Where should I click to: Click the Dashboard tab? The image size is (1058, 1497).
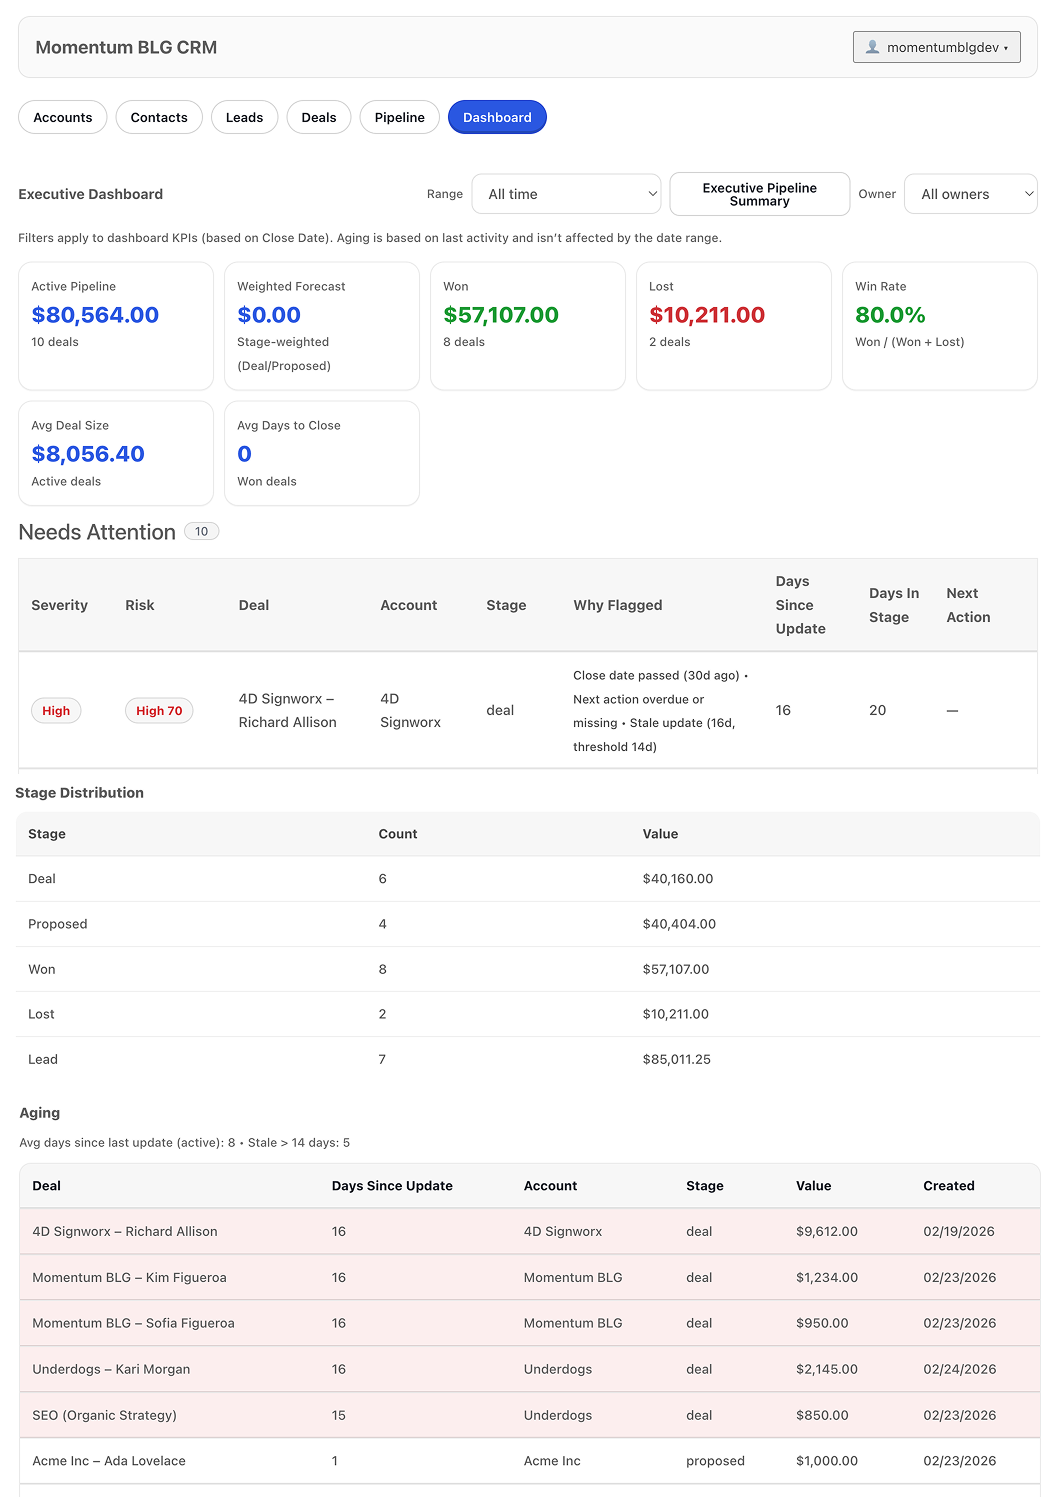tap(497, 117)
